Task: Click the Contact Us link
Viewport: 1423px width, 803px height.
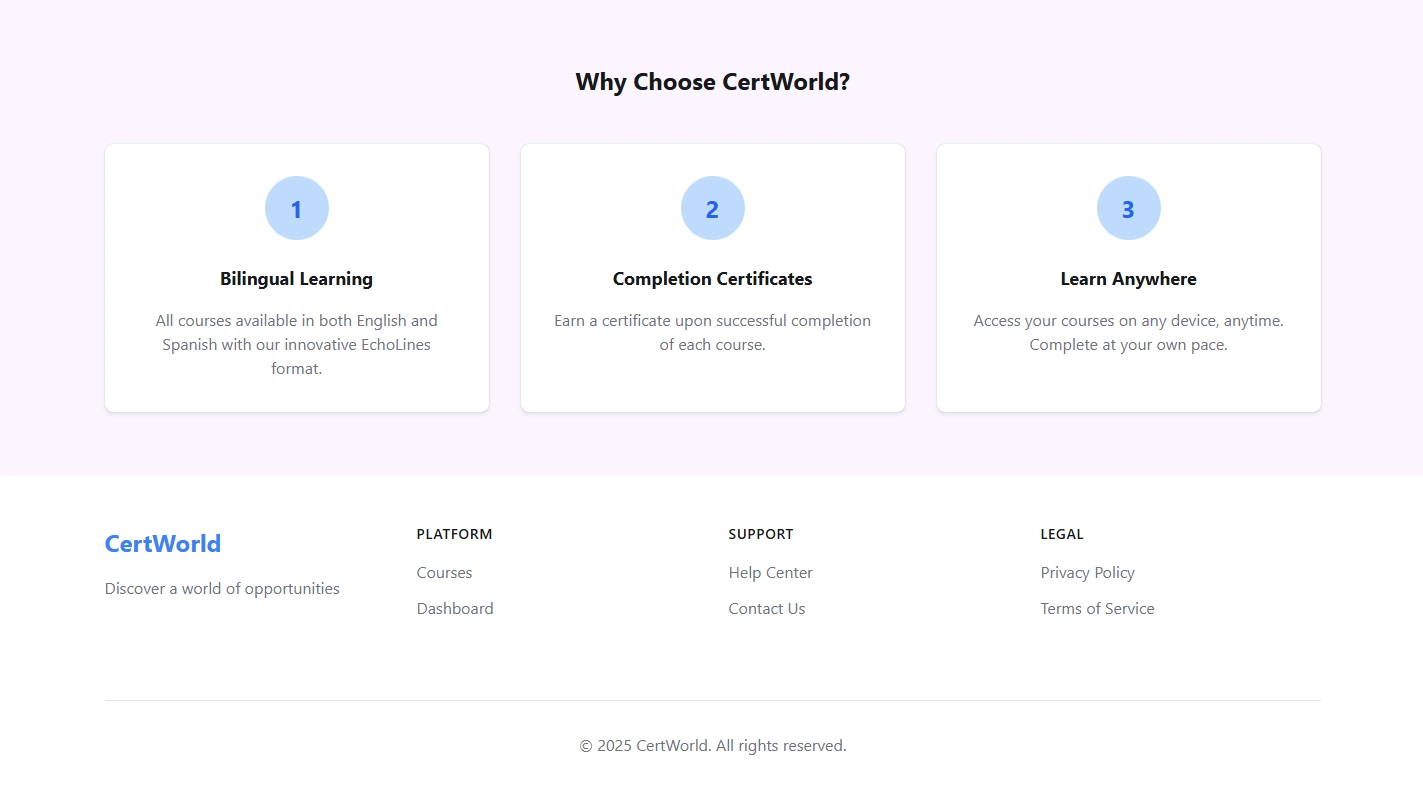Action: 766,609
